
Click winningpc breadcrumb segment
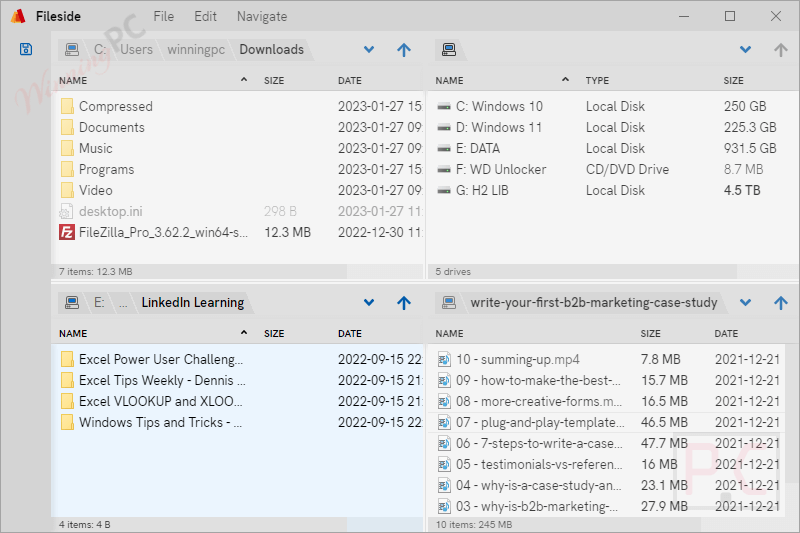click(x=196, y=49)
